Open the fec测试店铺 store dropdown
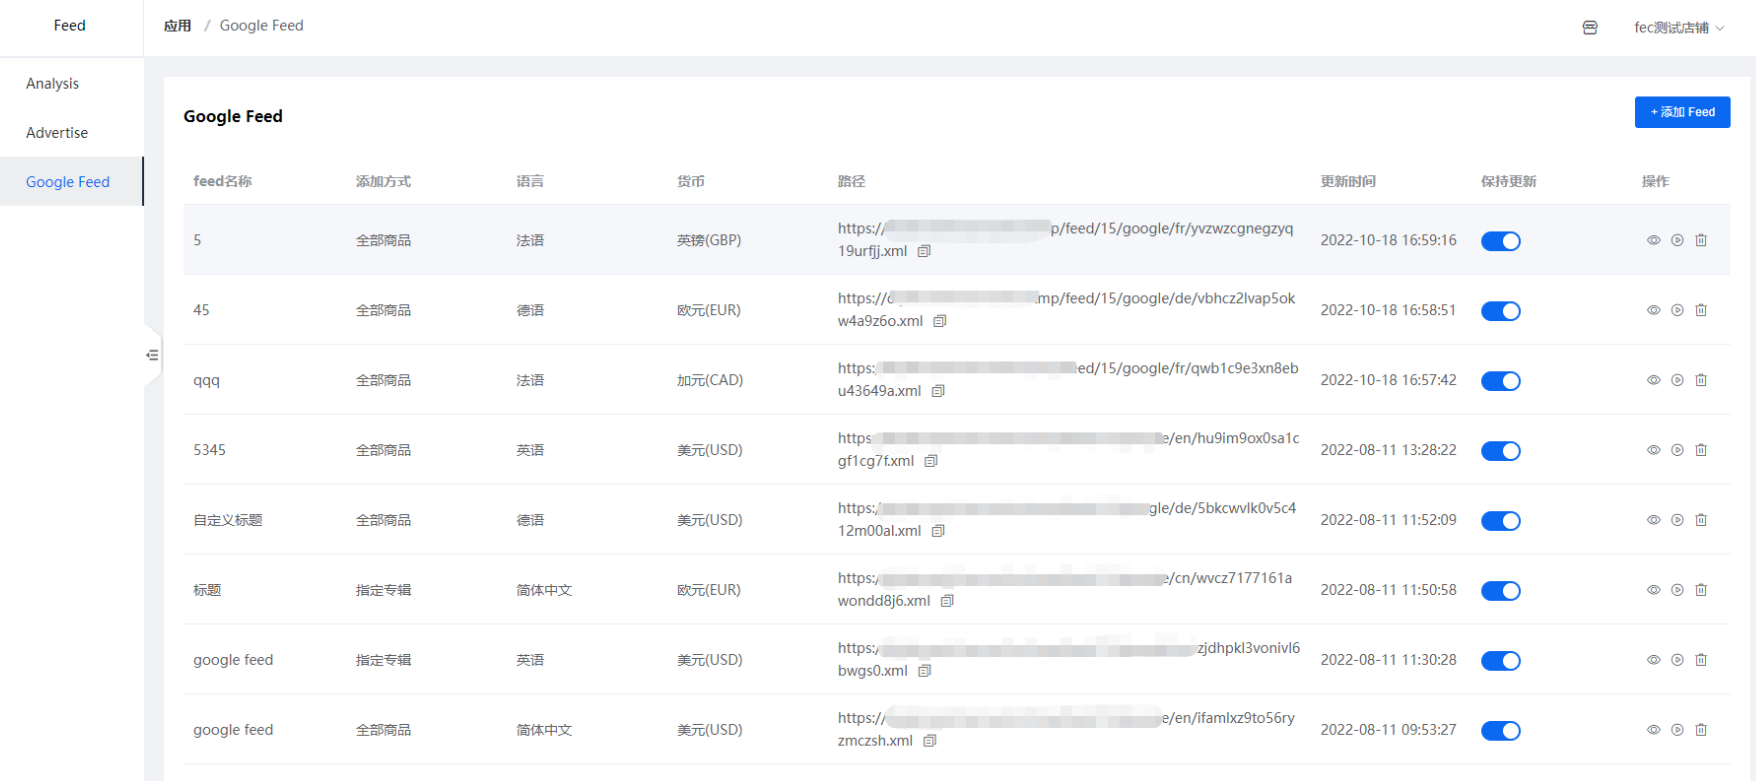 pyautogui.click(x=1679, y=28)
